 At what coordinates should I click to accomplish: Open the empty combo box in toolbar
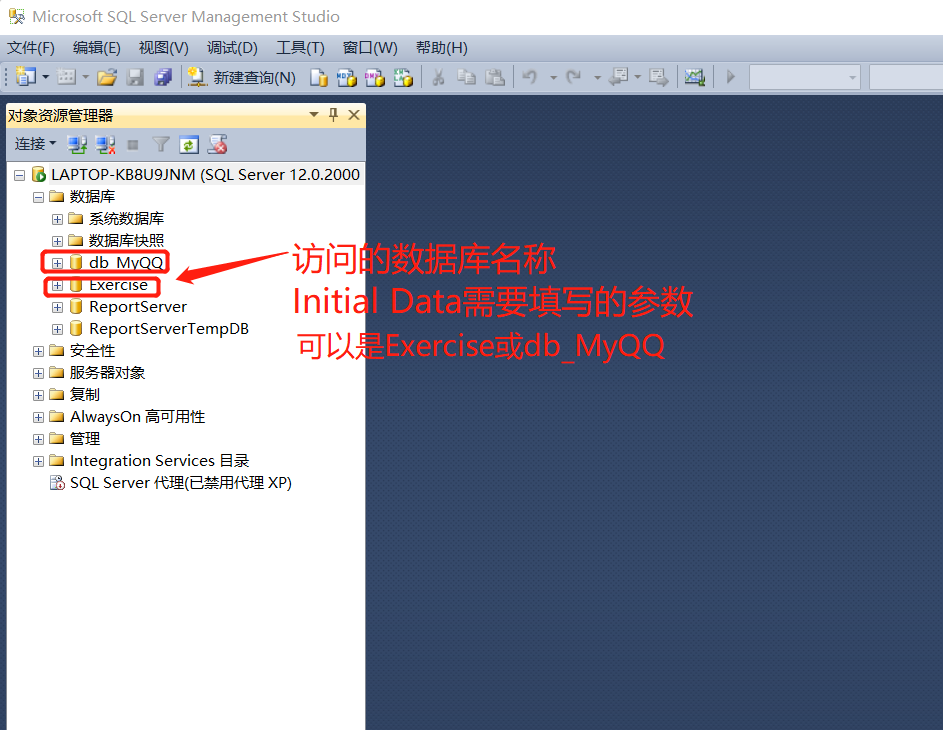(x=805, y=78)
